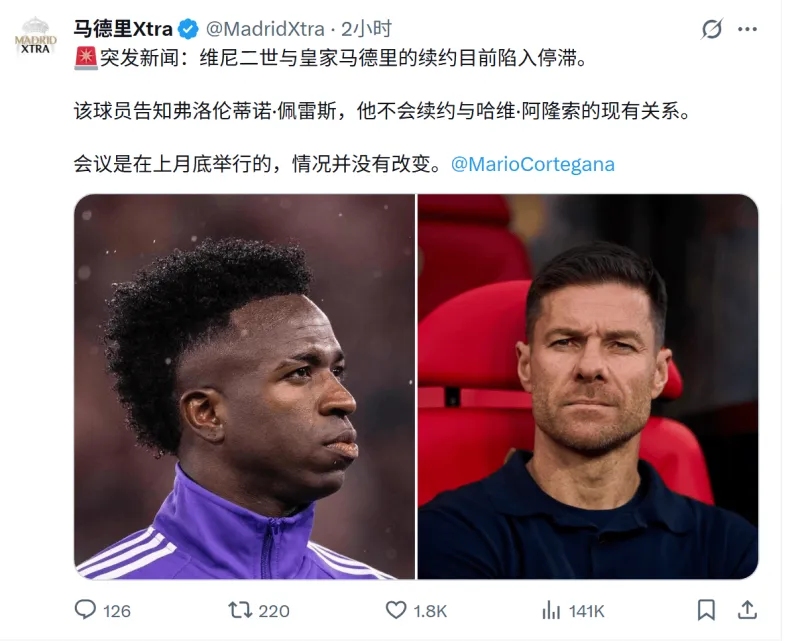
Task: Open the reply comments icon
Action: pos(85,610)
